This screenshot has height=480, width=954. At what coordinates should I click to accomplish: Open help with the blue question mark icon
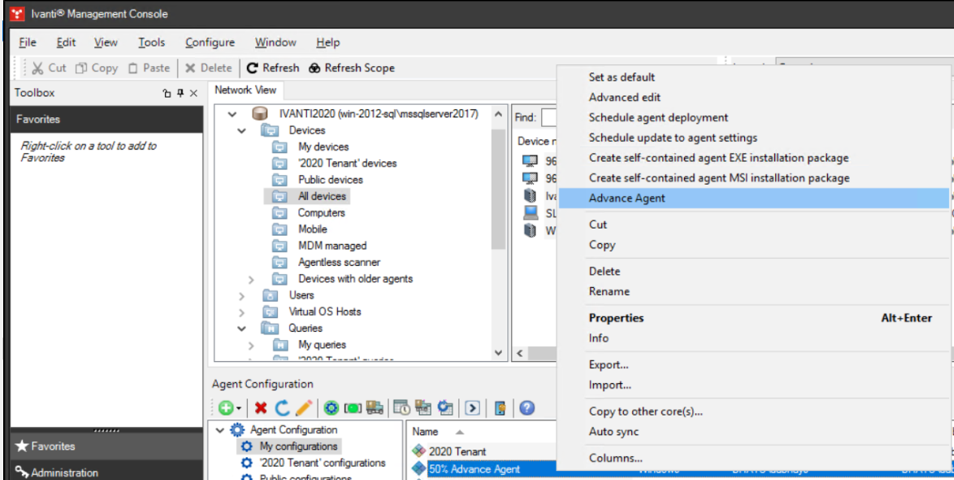click(527, 408)
